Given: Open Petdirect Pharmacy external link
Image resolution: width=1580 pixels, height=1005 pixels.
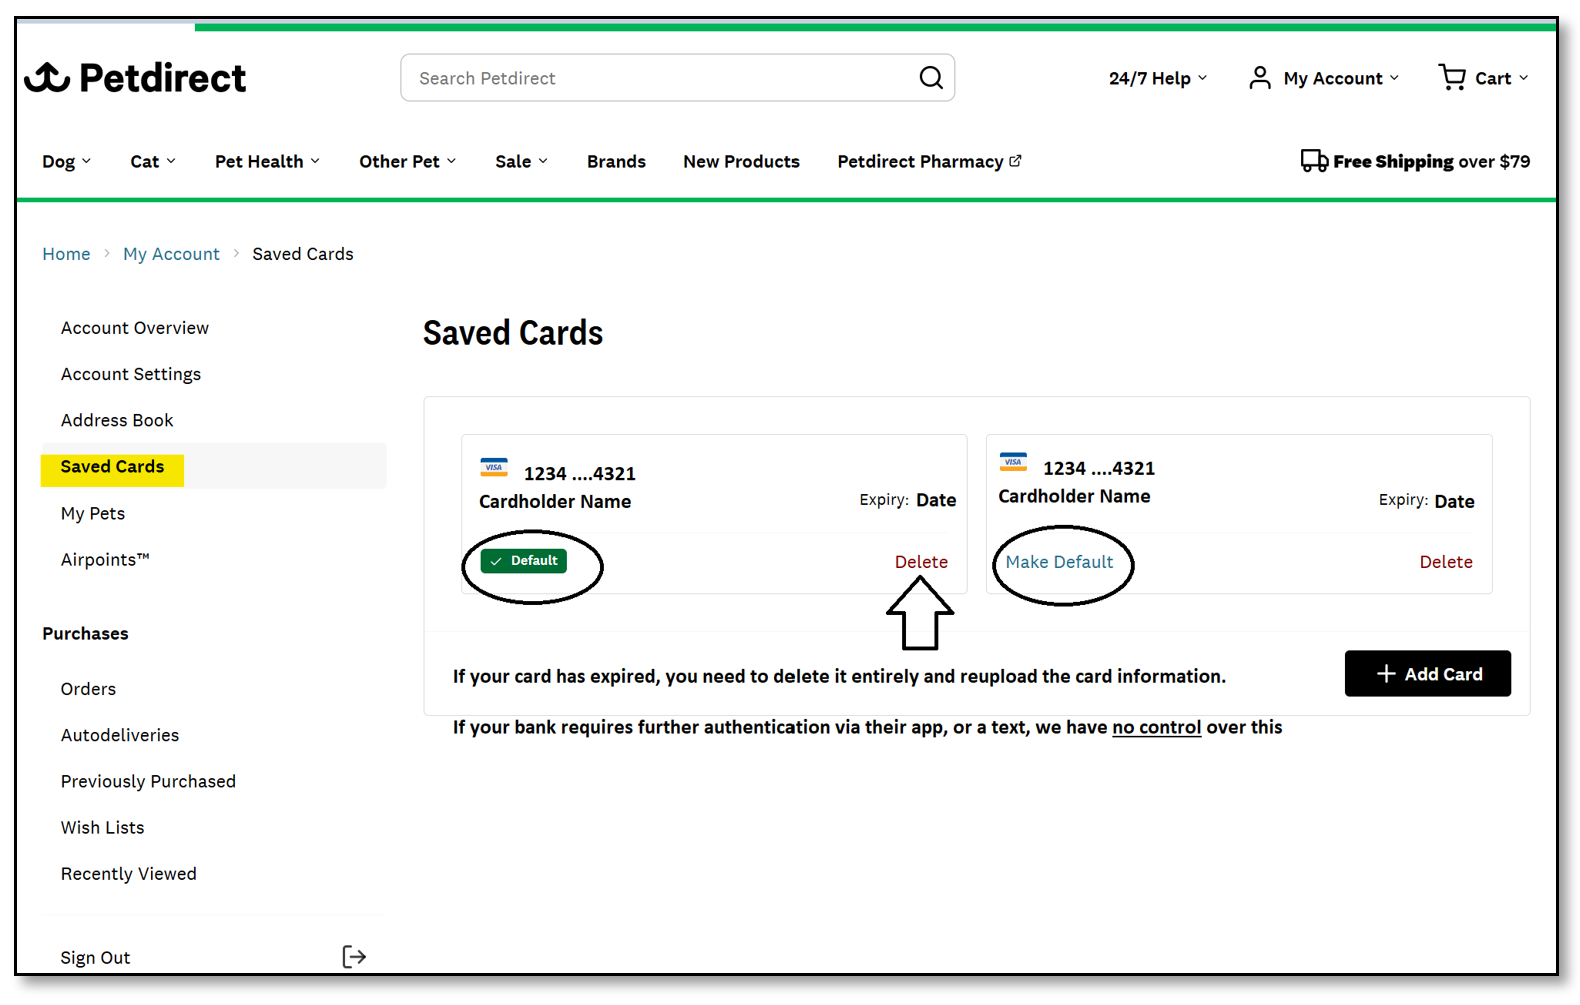Looking at the screenshot, I should point(929,162).
